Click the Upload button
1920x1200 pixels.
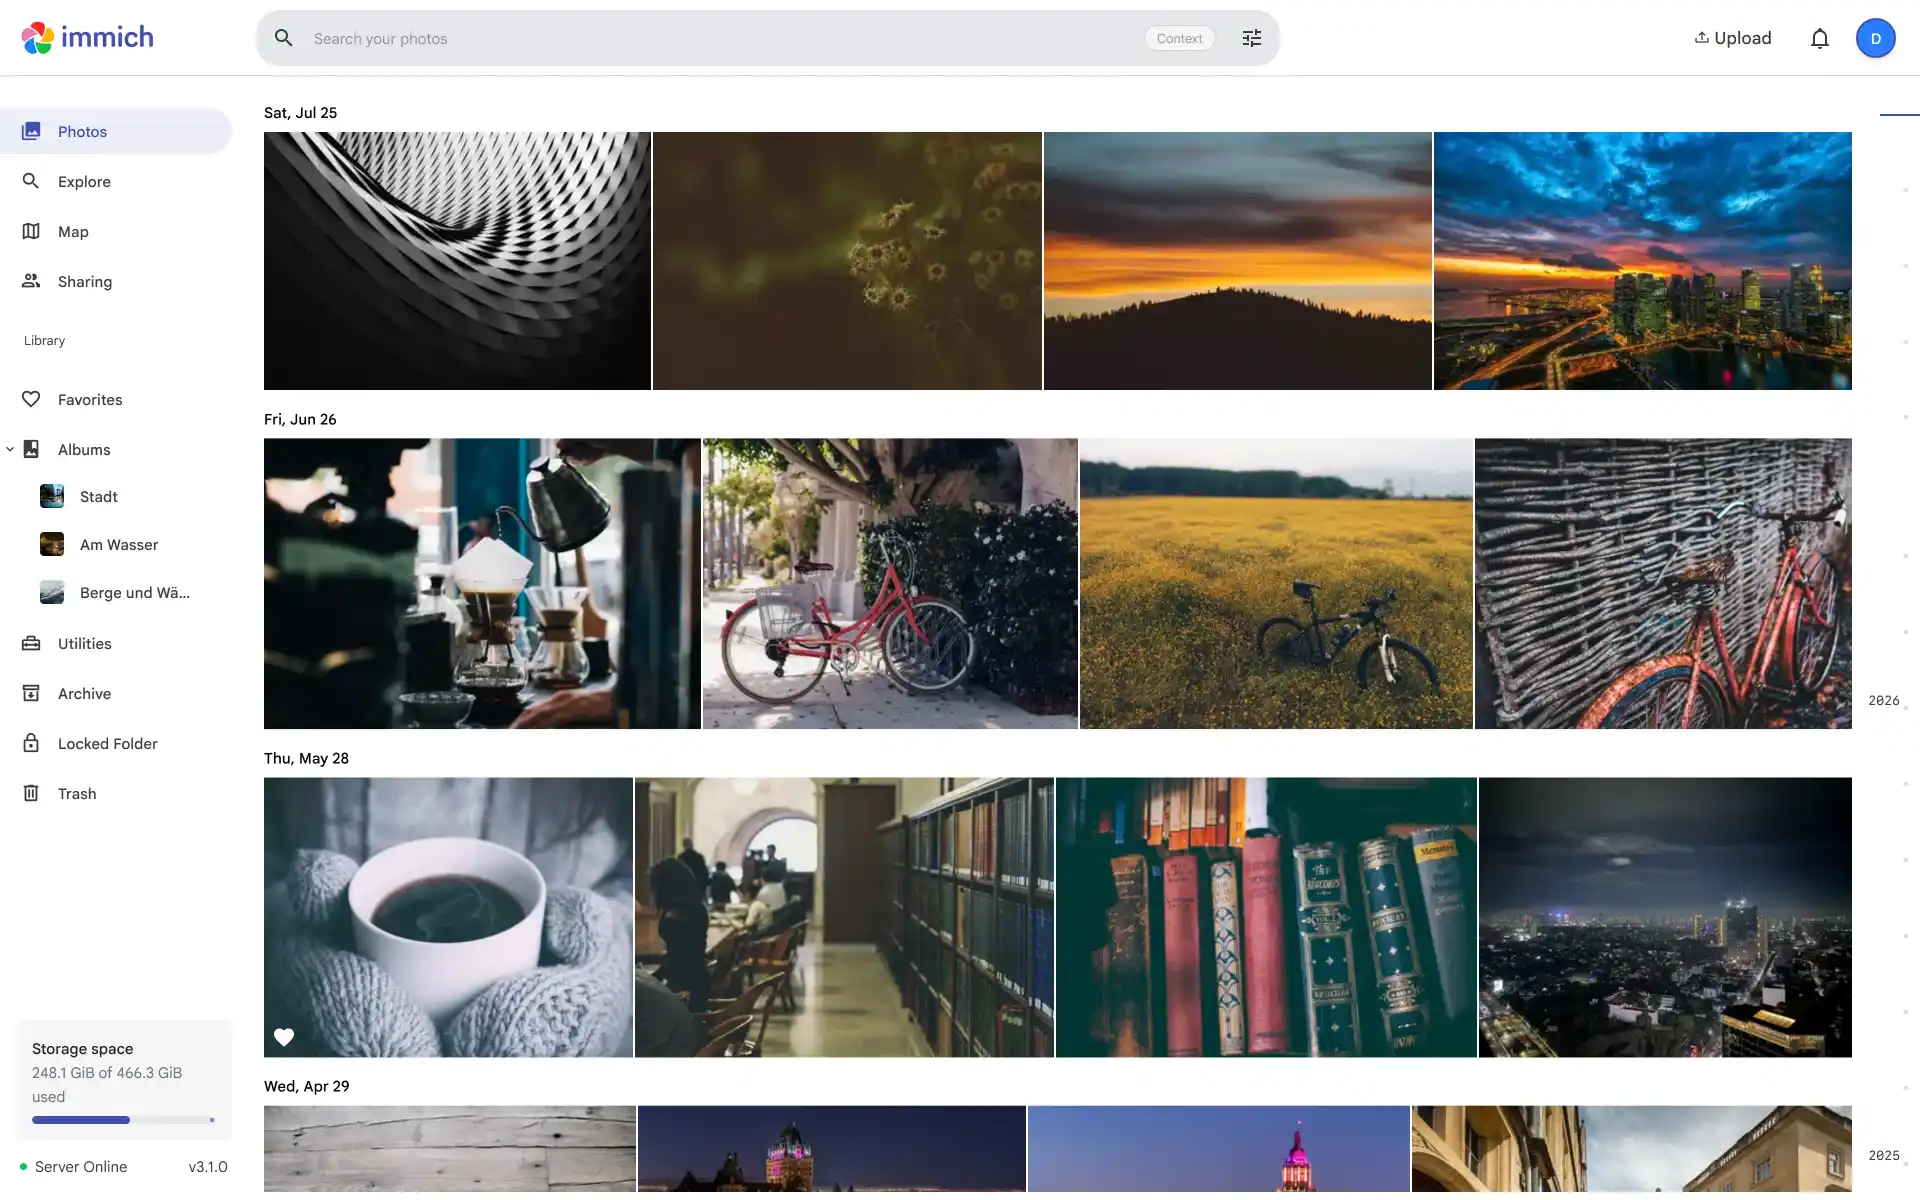click(1733, 38)
